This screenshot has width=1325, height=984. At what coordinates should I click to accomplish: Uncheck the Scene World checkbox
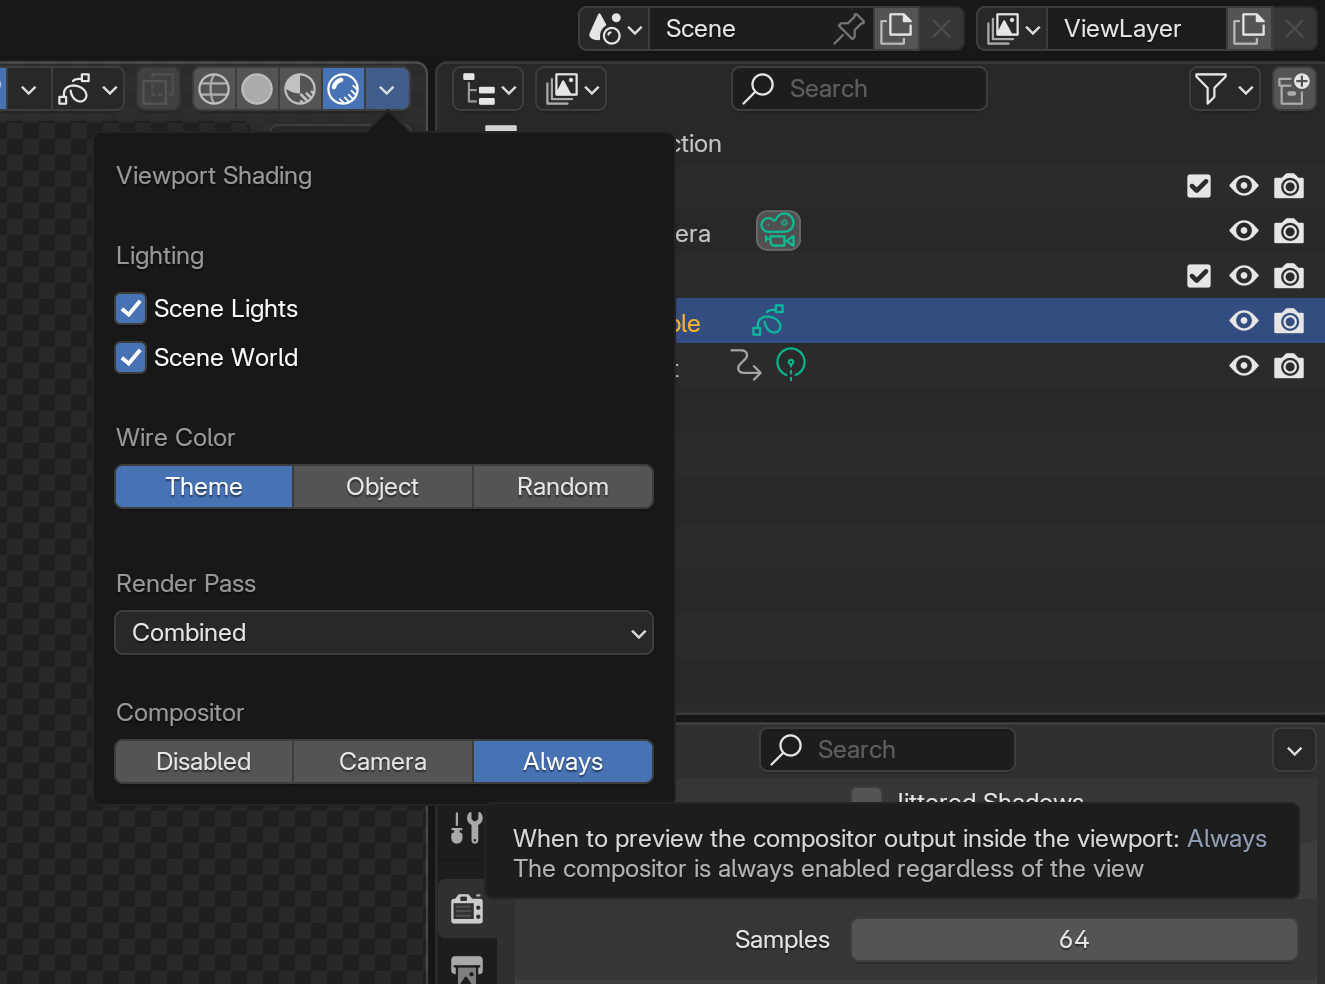pyautogui.click(x=131, y=357)
